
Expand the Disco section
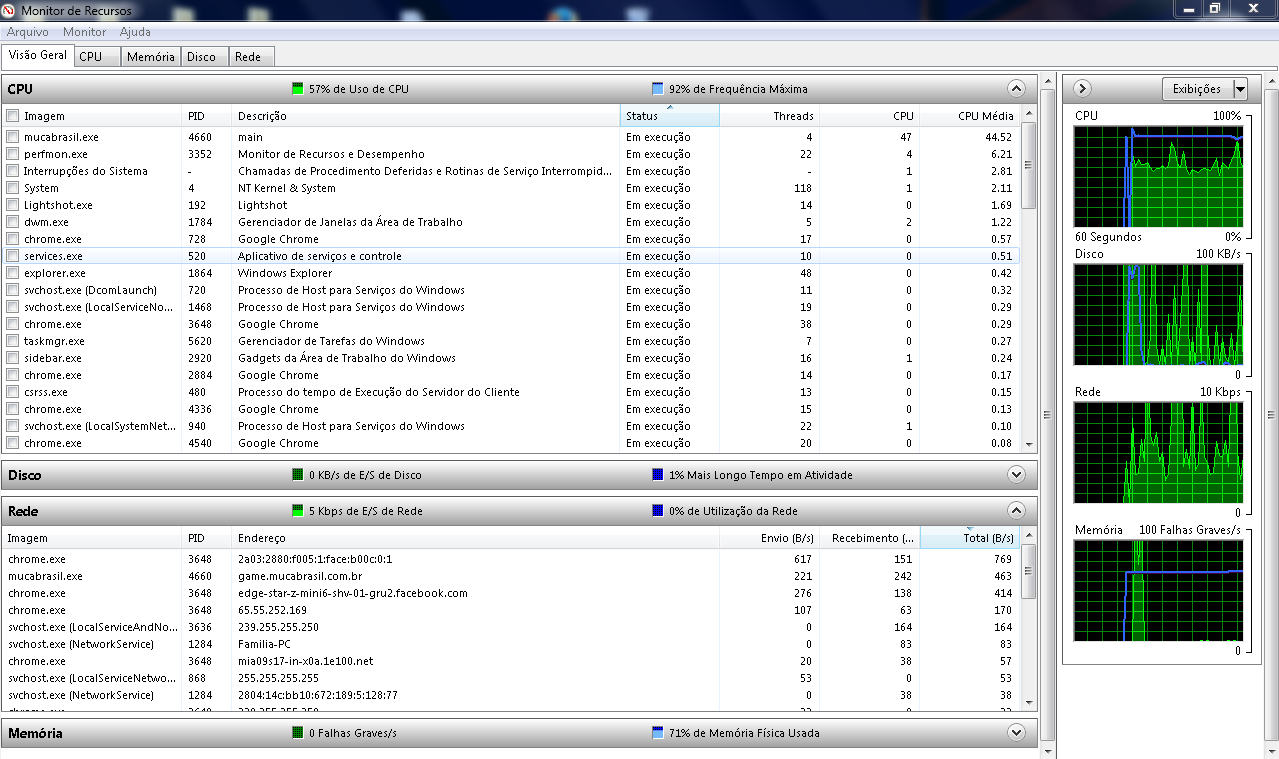click(x=1016, y=475)
